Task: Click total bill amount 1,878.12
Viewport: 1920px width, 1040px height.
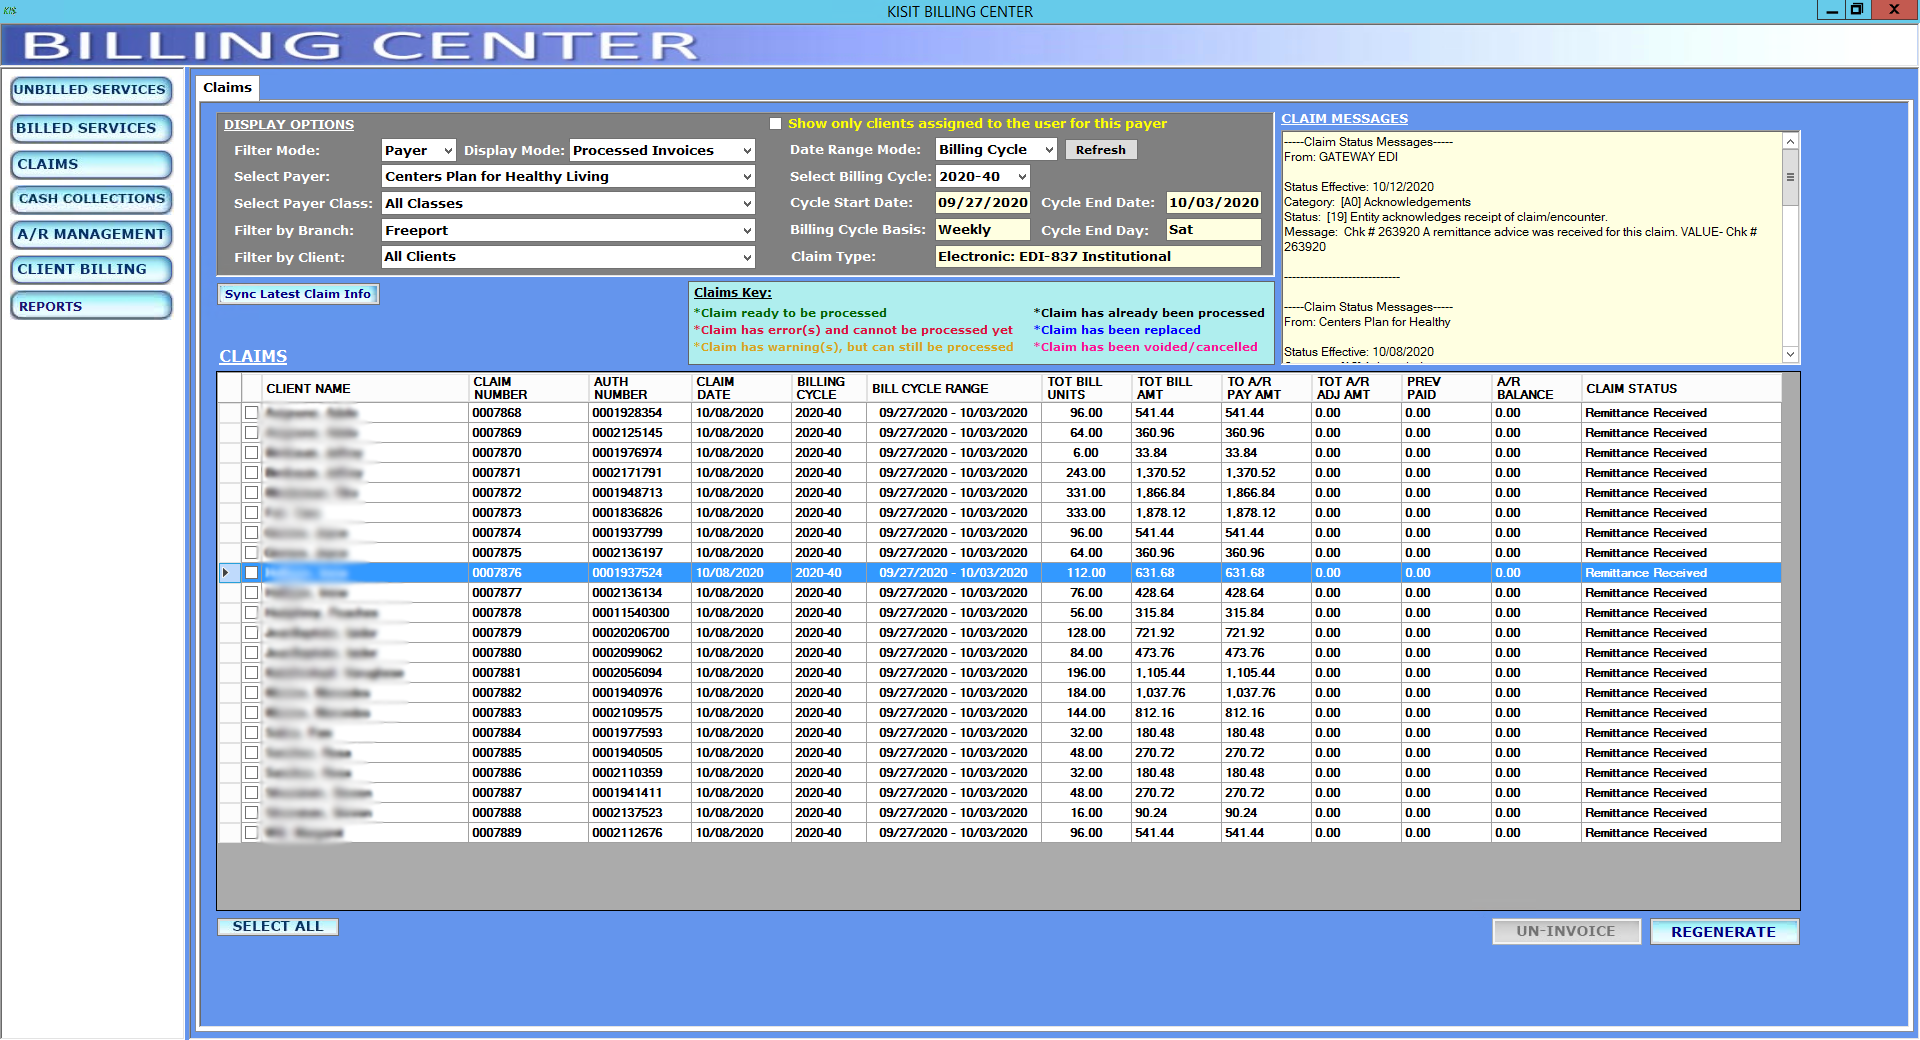Action: tap(1176, 513)
